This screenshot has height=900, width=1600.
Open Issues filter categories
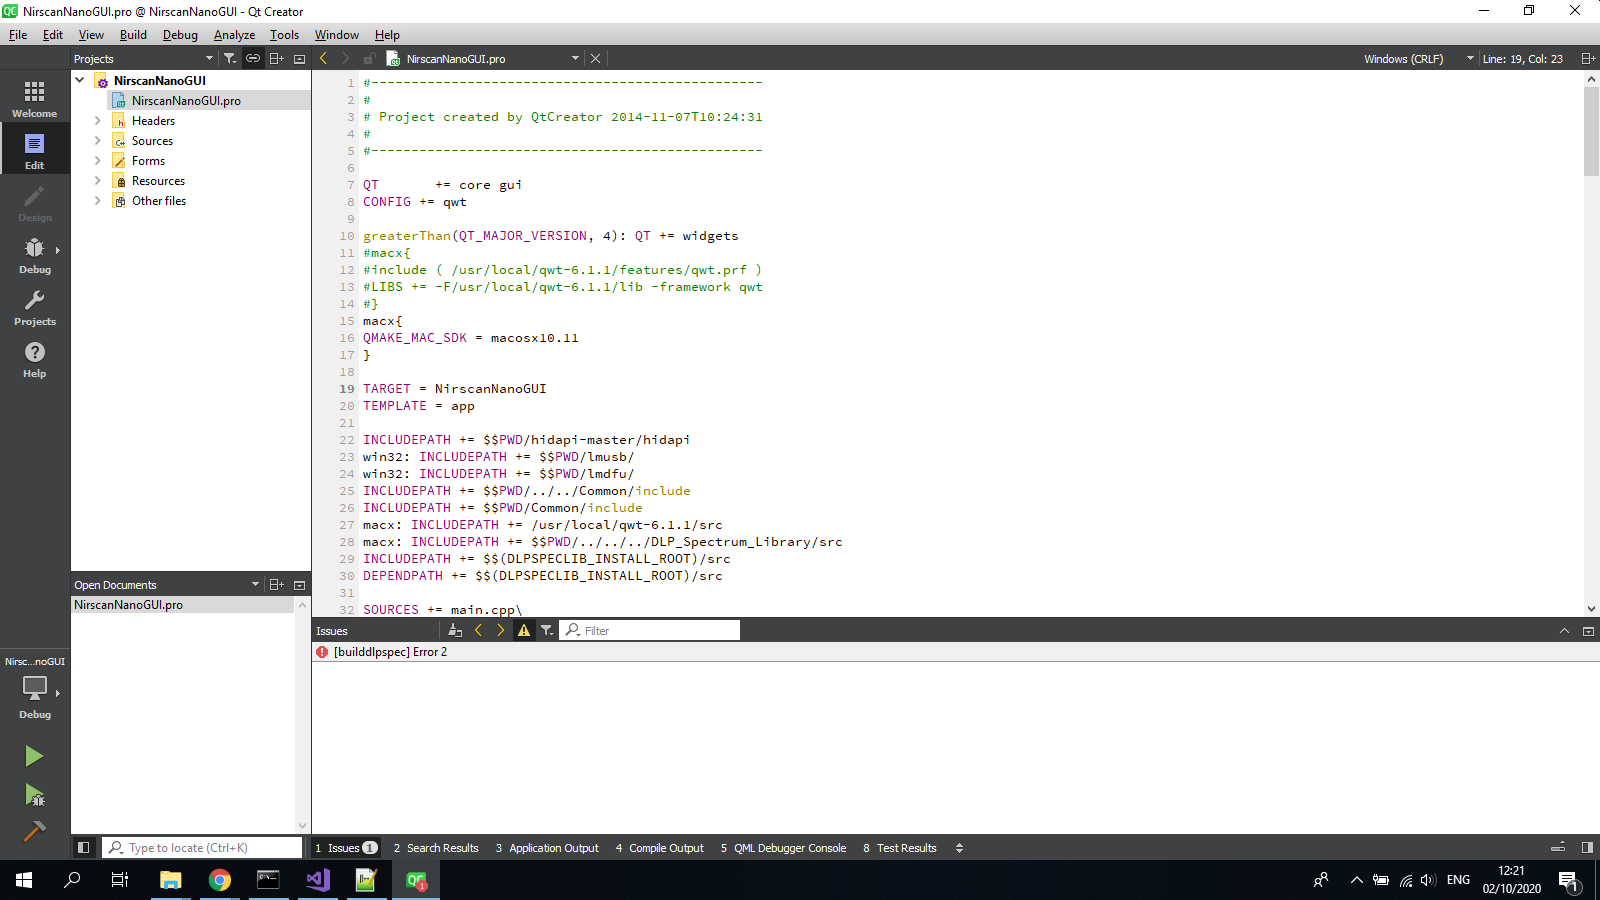[x=547, y=630]
